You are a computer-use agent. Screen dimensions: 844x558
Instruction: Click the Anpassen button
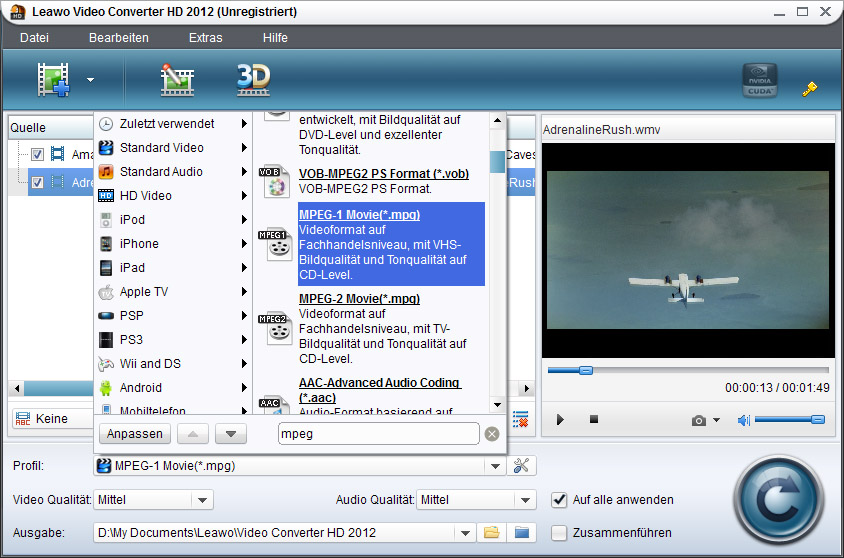133,434
